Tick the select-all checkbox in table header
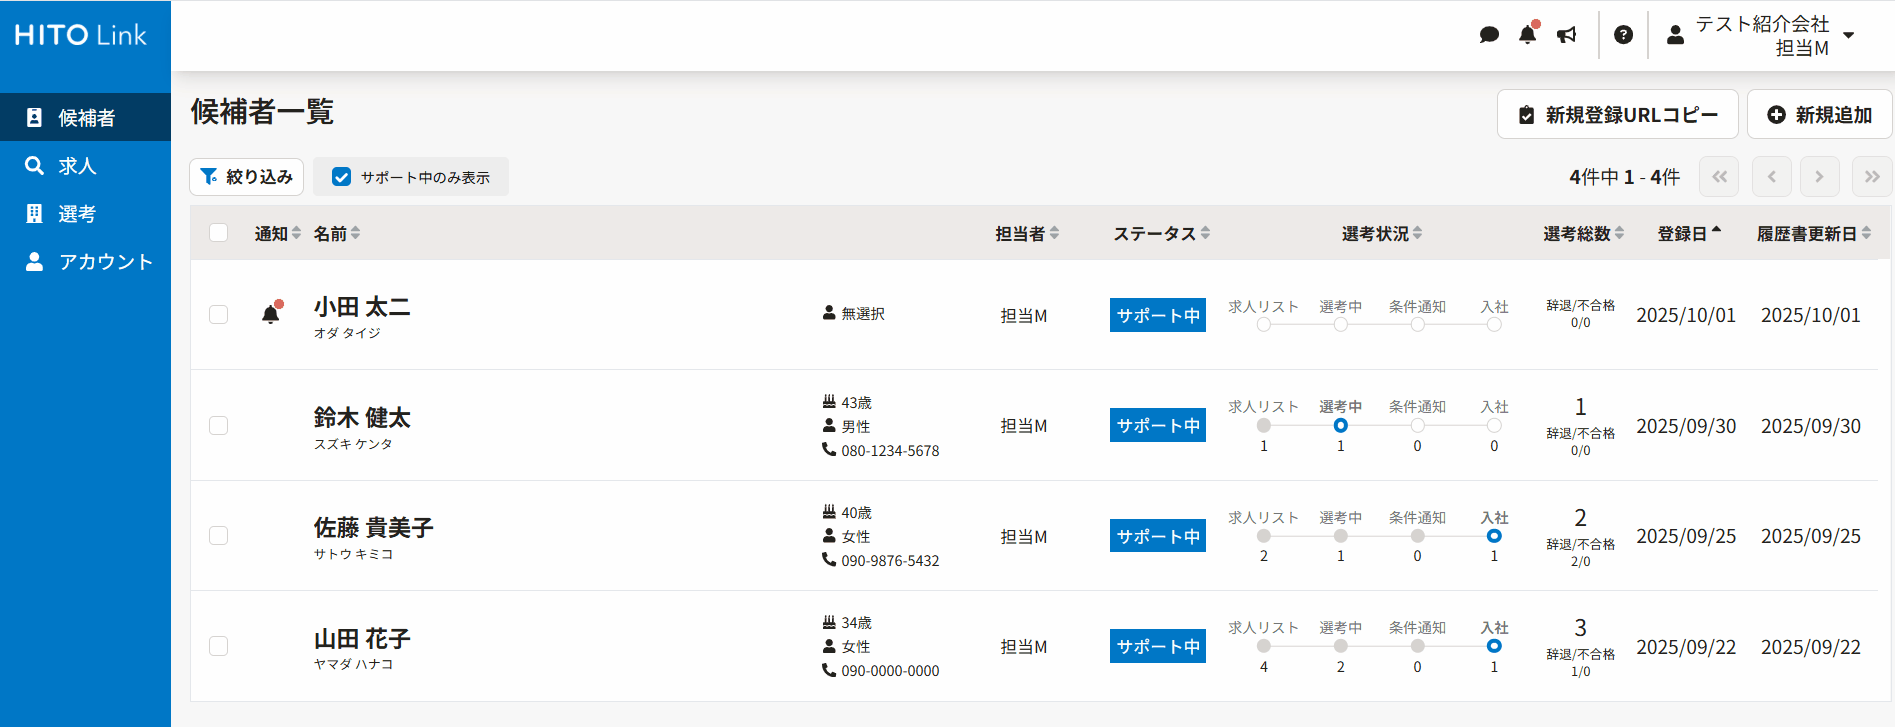 219,233
